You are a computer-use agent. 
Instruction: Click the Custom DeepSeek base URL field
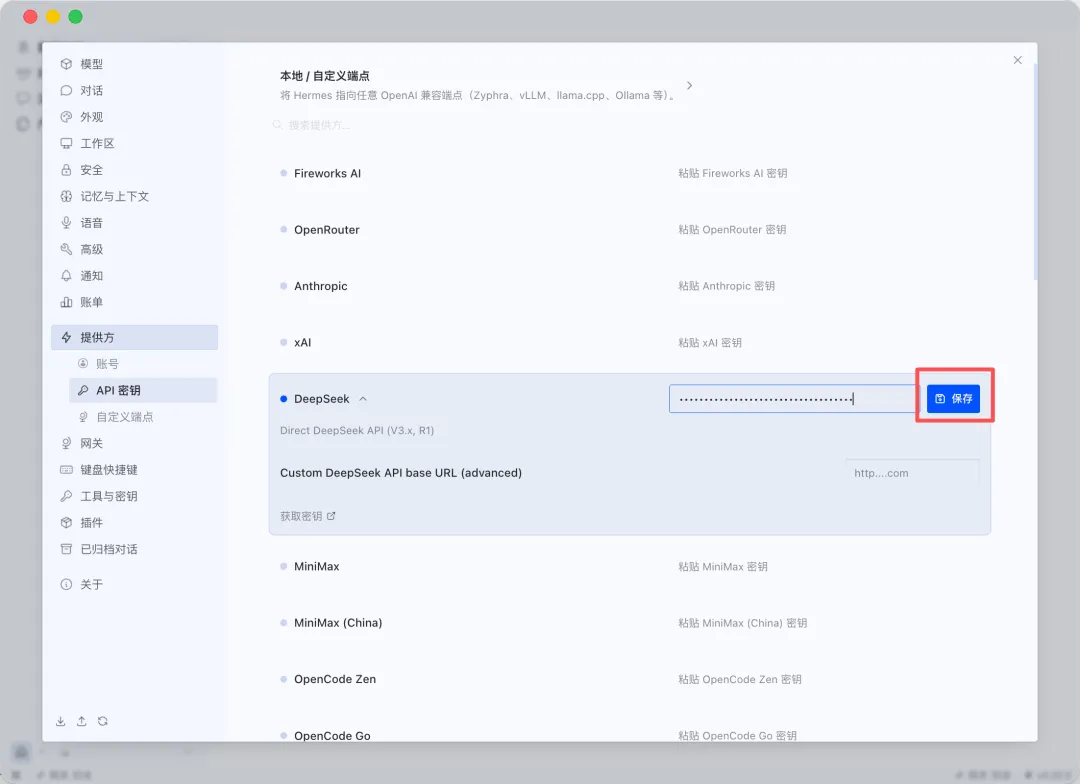pos(913,473)
